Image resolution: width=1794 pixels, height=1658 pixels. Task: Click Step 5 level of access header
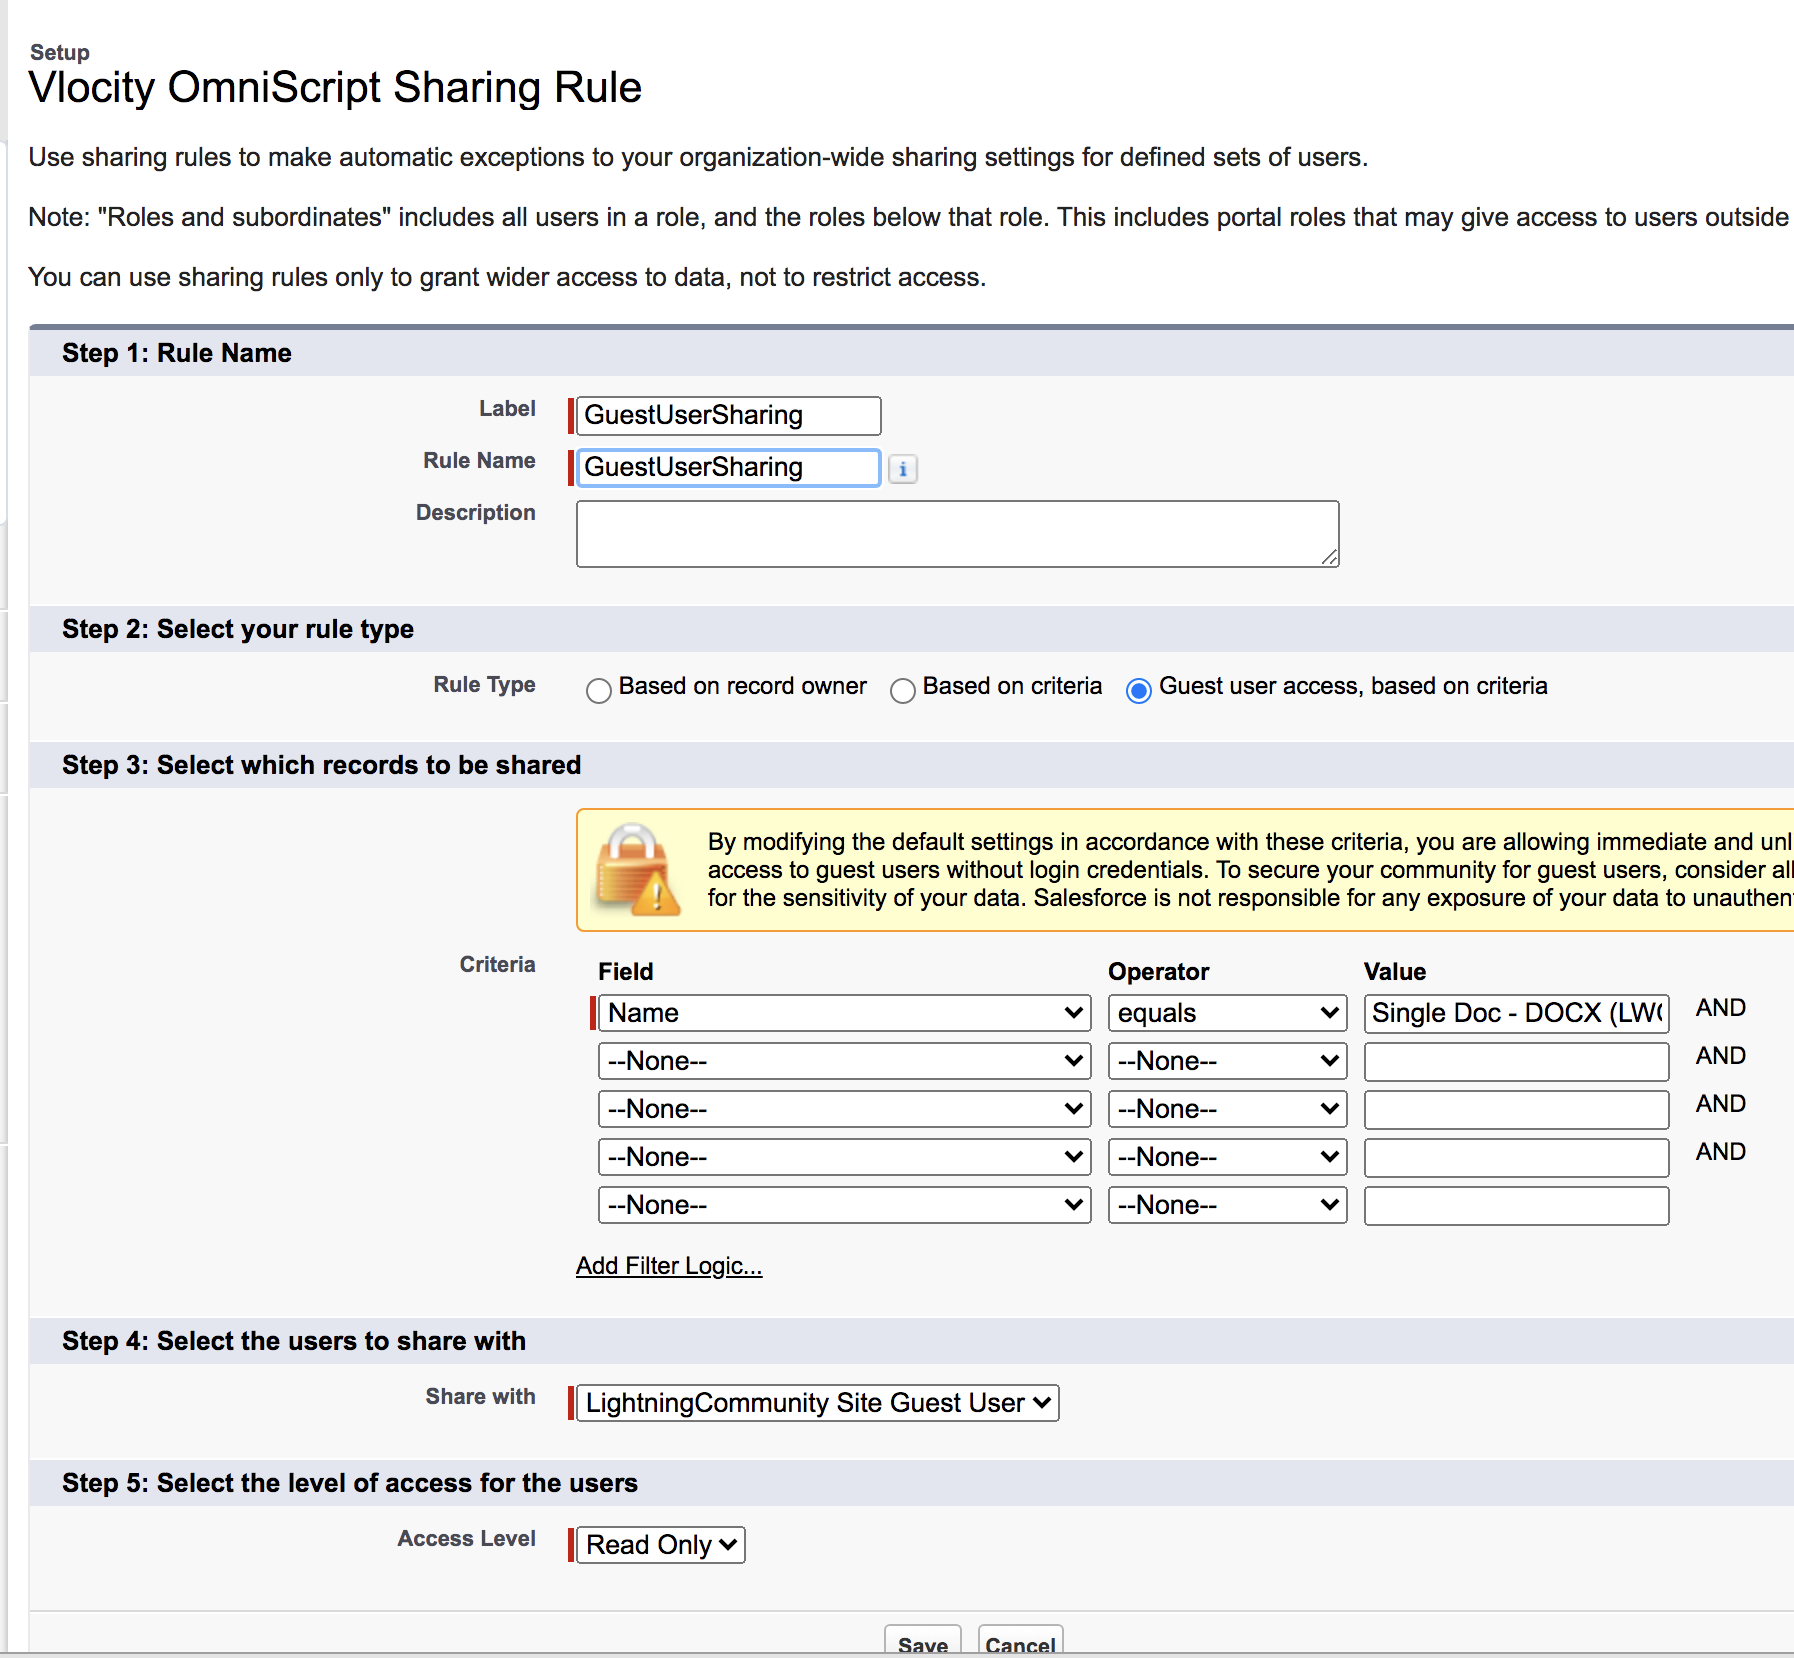pos(350,1483)
